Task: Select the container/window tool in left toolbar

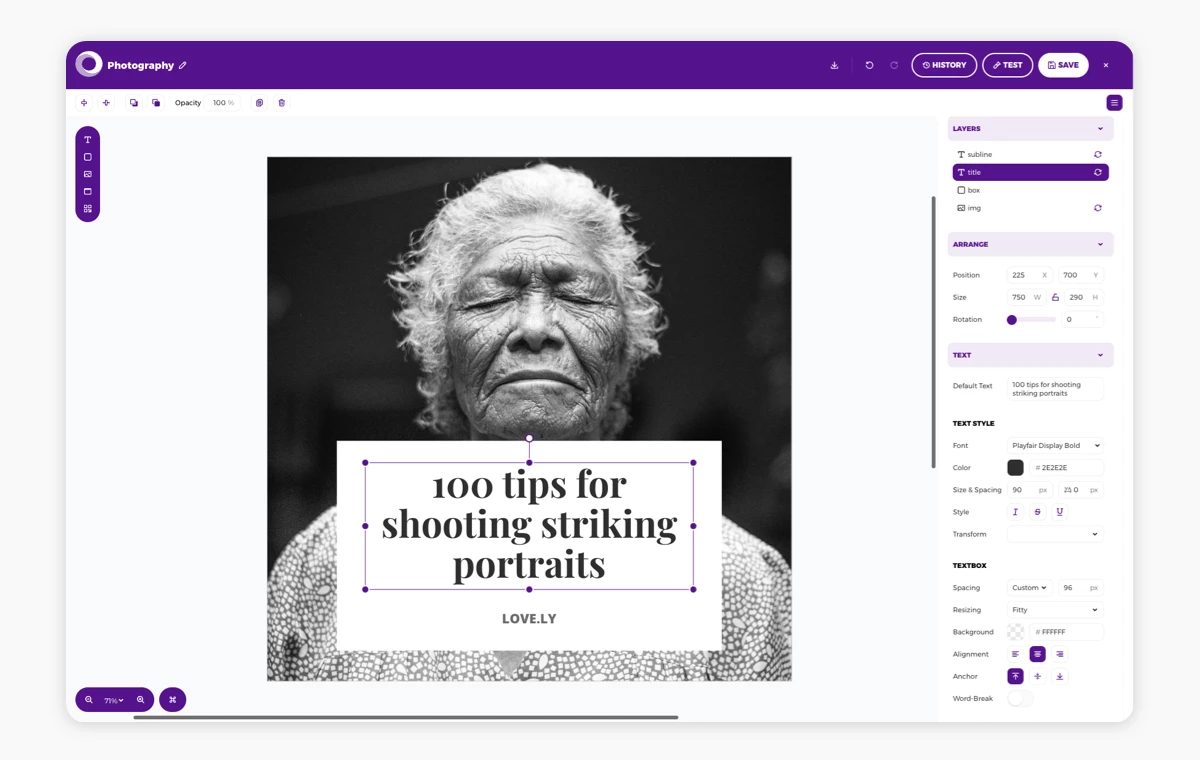Action: 88,191
